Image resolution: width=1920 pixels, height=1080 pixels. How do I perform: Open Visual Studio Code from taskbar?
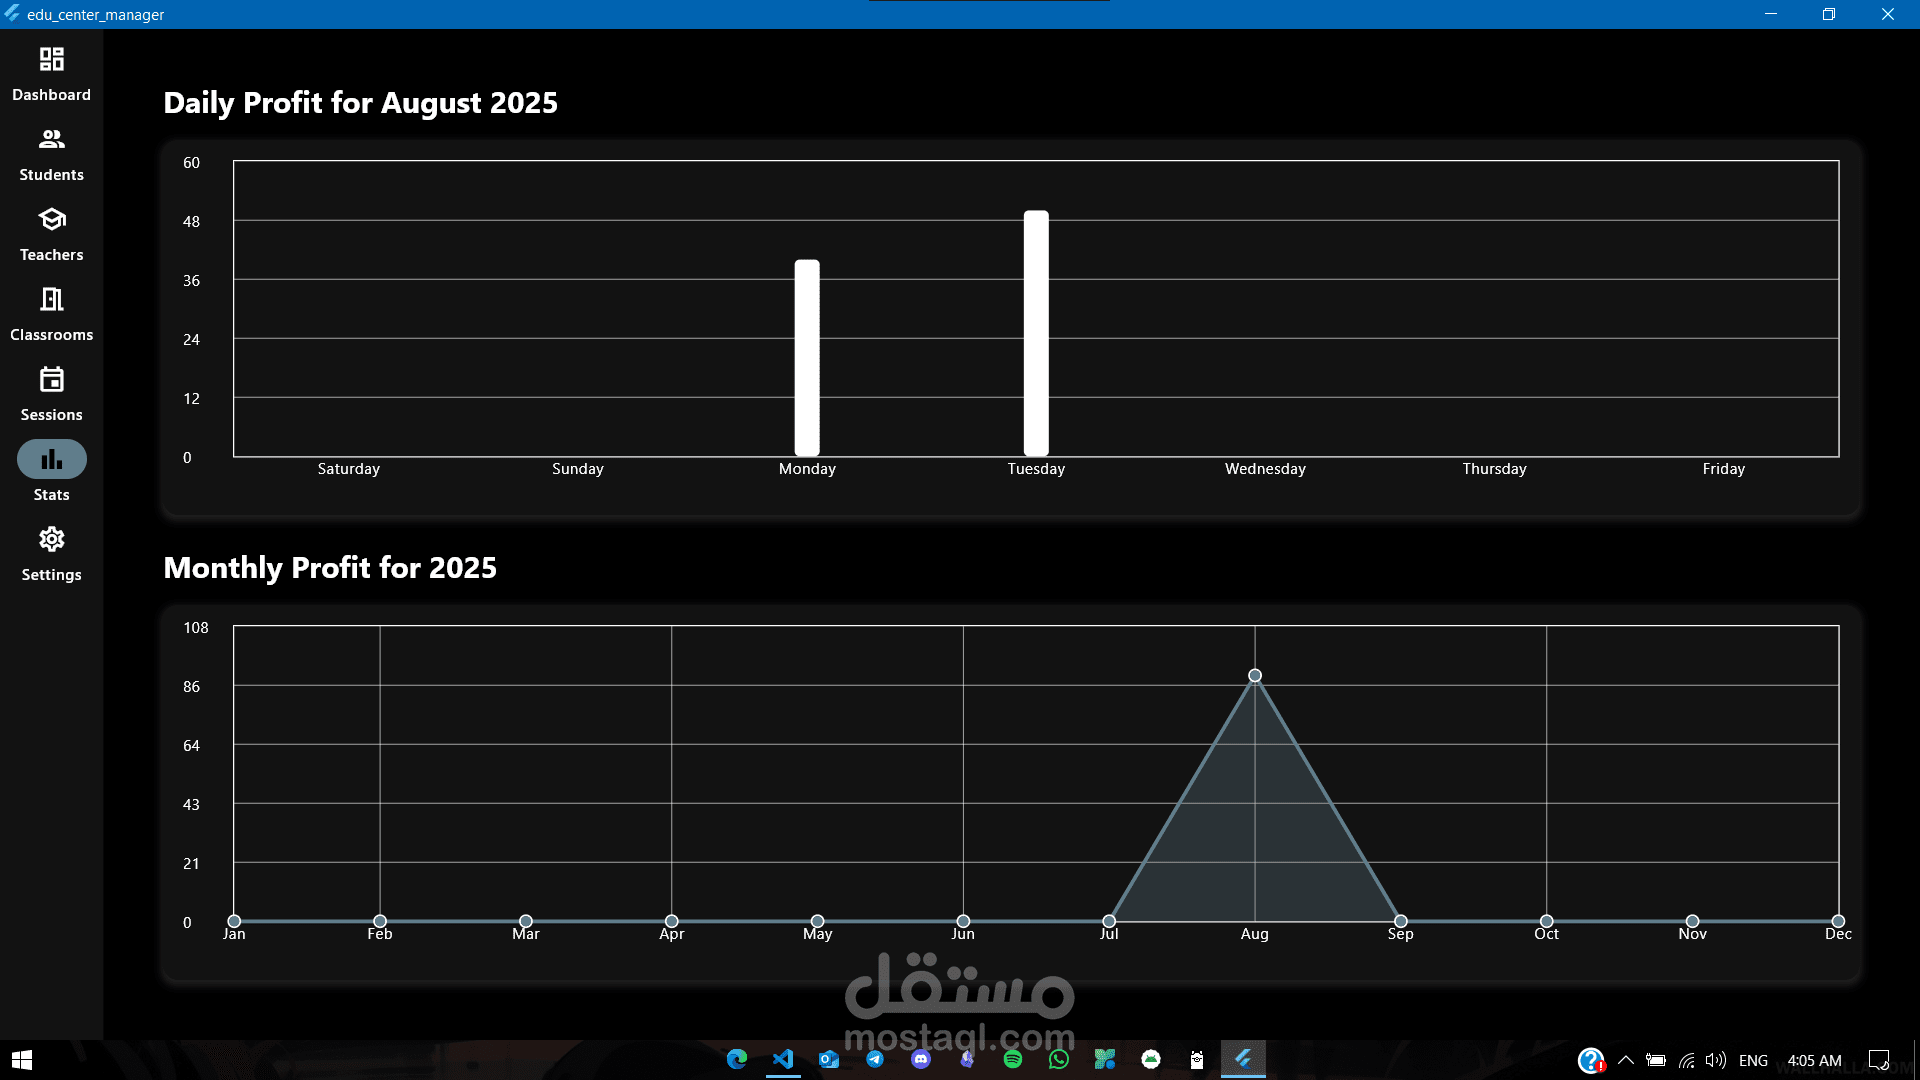[783, 1059]
